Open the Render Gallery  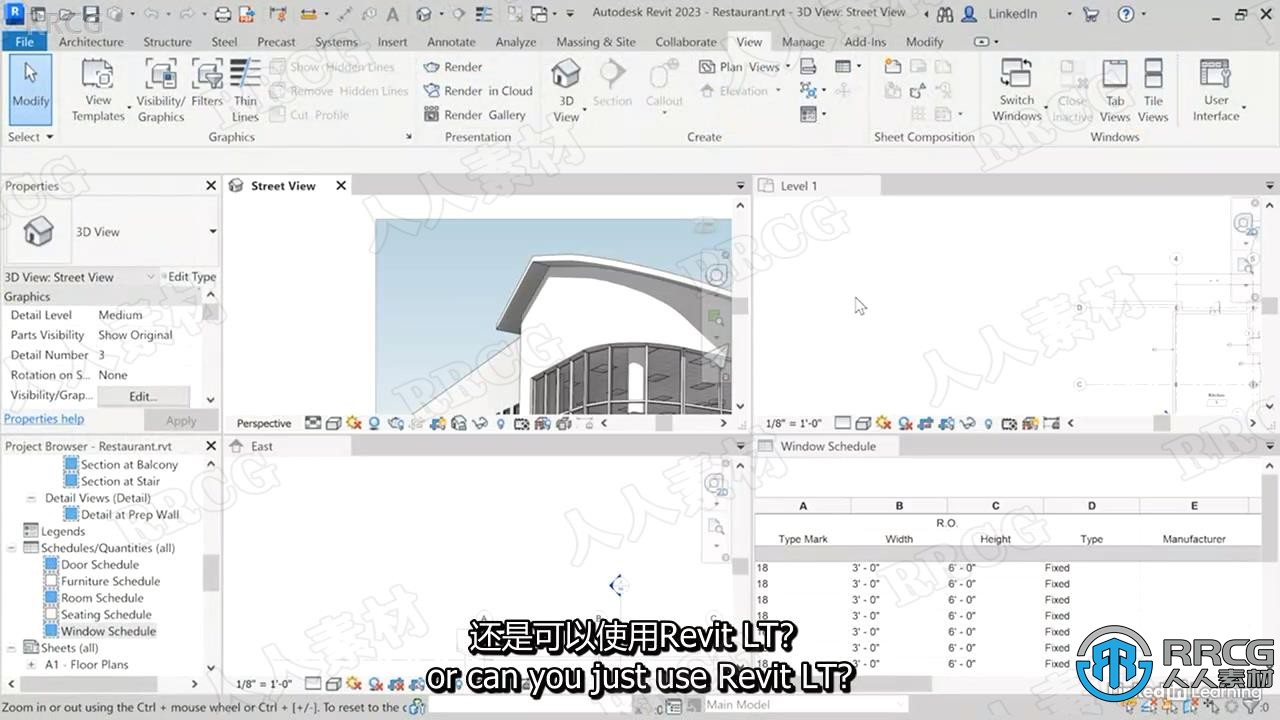(x=475, y=115)
